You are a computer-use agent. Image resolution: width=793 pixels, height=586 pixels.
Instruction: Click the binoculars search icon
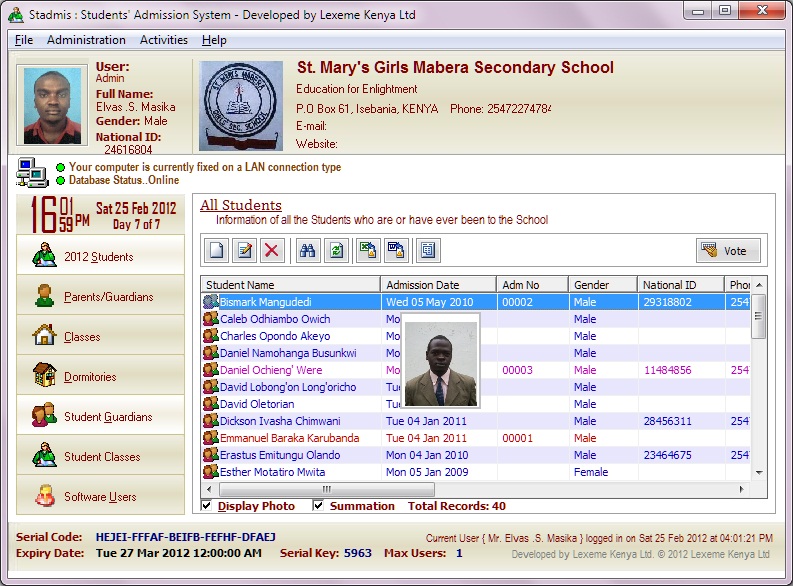pos(308,250)
